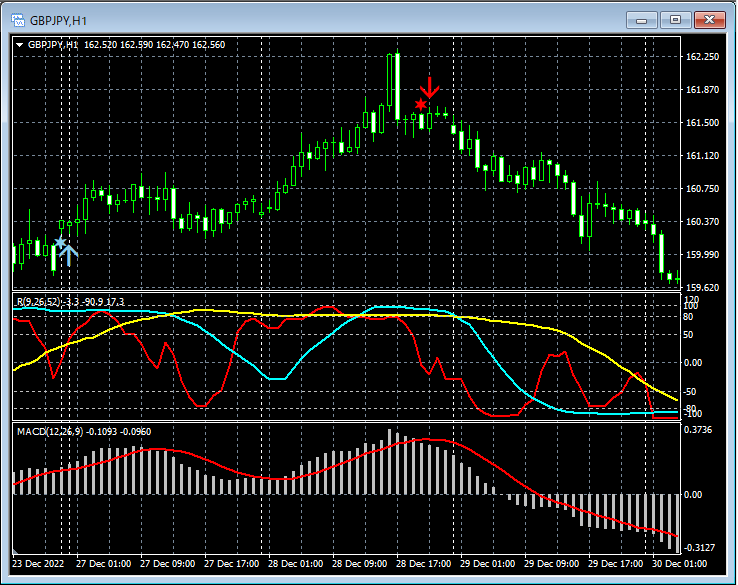Click 28 Dec 17:00 on time axis
Image resolution: width=738 pixels, height=585 pixels.
click(x=423, y=564)
